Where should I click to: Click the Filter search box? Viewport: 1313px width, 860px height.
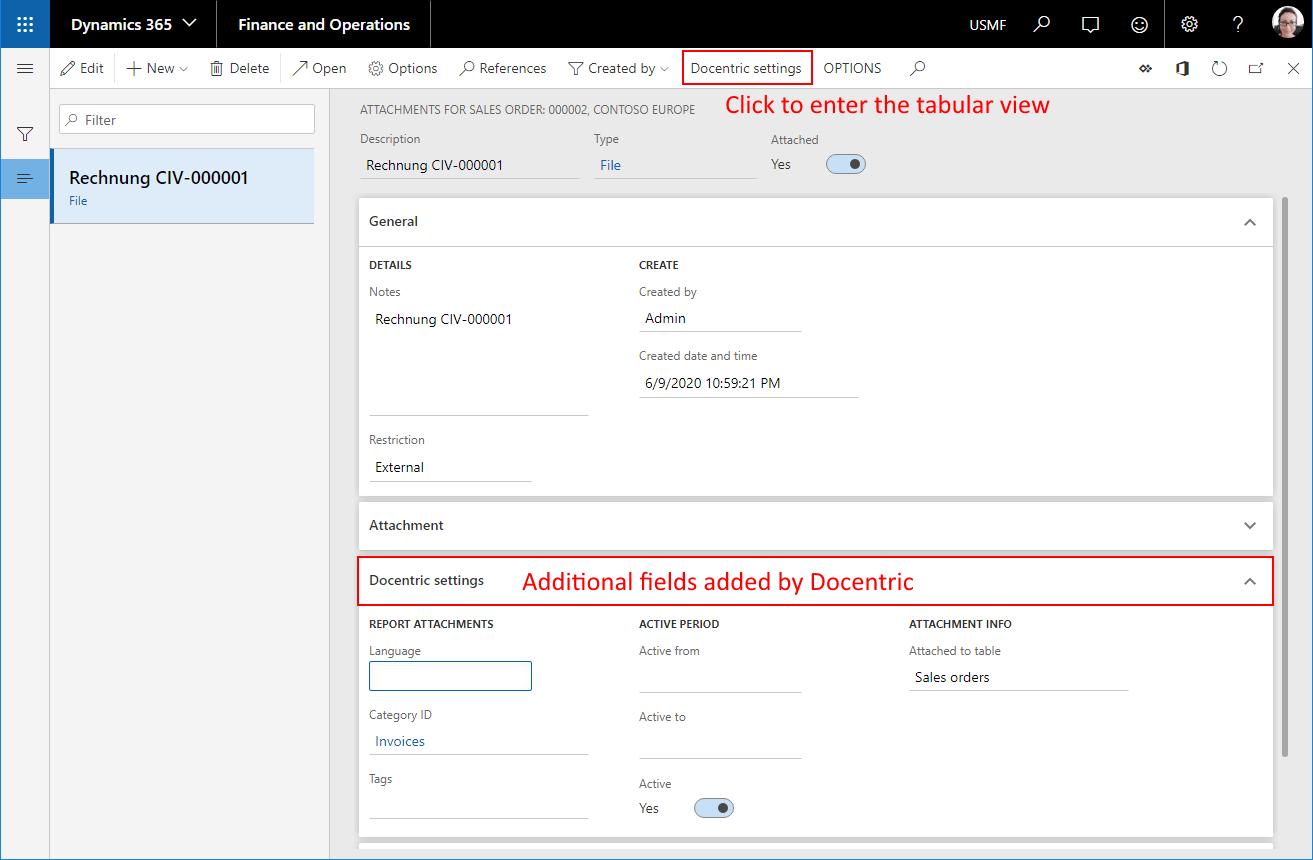187,119
